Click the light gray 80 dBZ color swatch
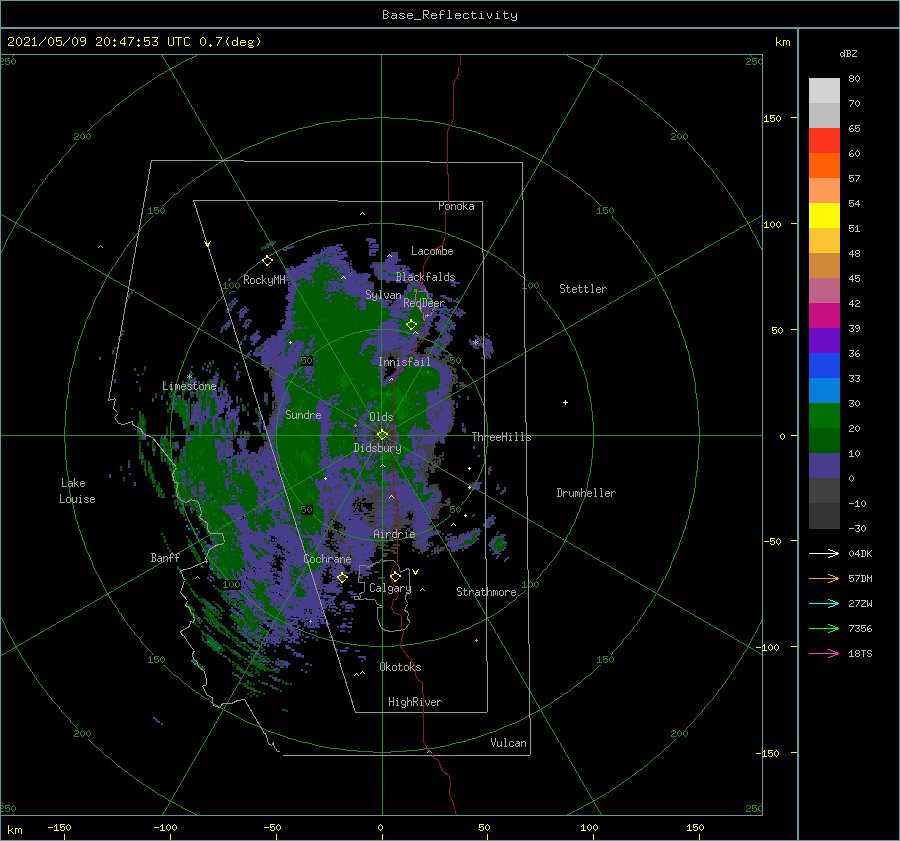 (x=824, y=91)
